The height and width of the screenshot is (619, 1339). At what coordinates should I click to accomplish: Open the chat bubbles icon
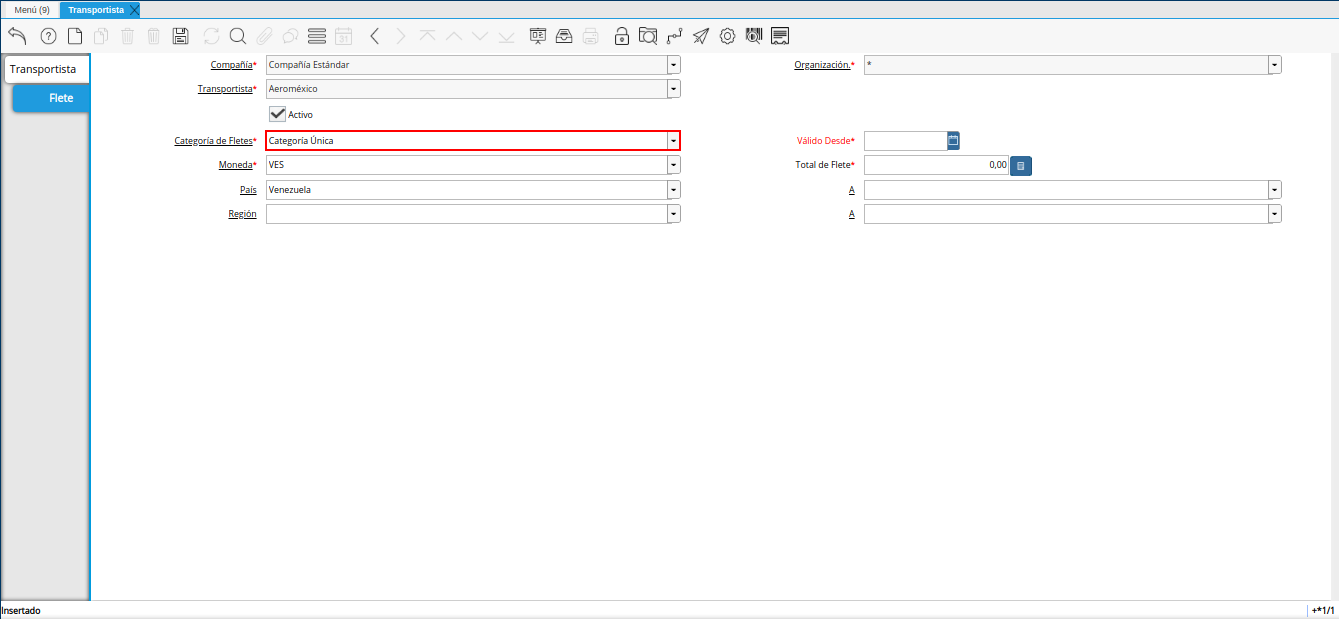click(290, 36)
